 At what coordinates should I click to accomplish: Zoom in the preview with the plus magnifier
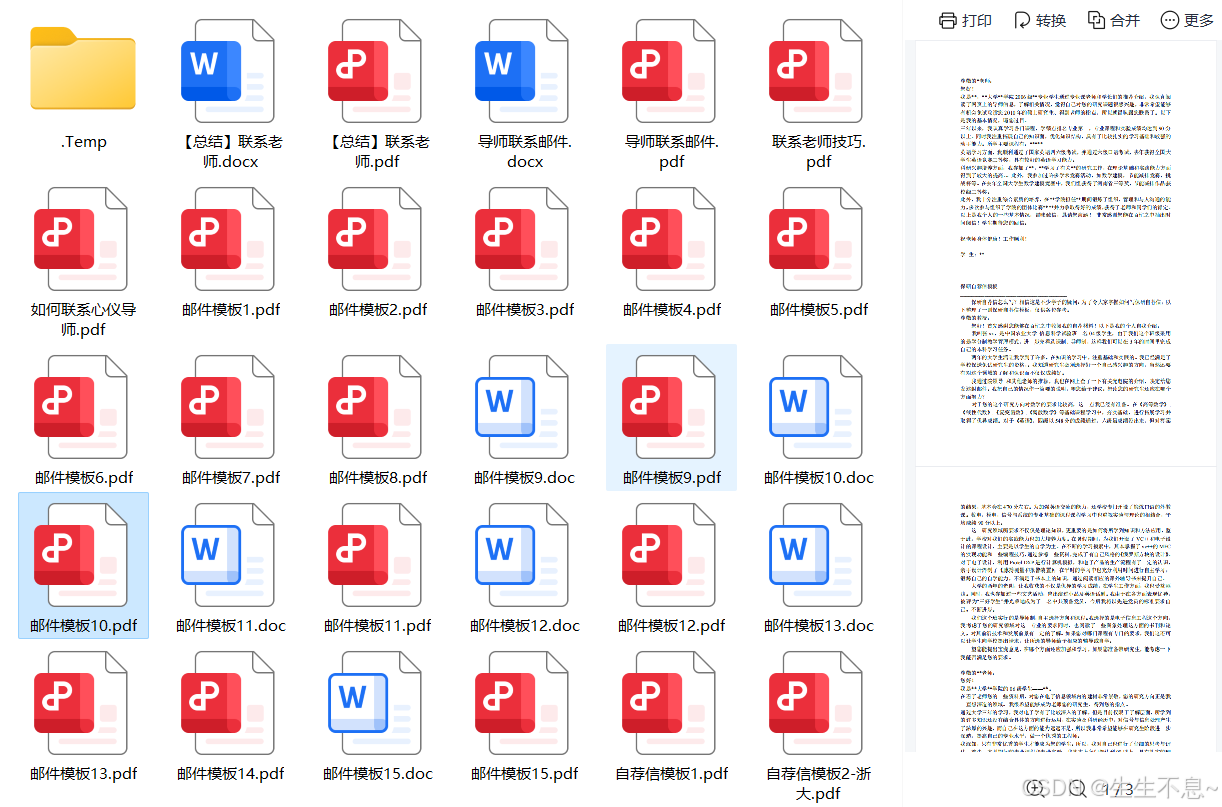tap(1034, 788)
